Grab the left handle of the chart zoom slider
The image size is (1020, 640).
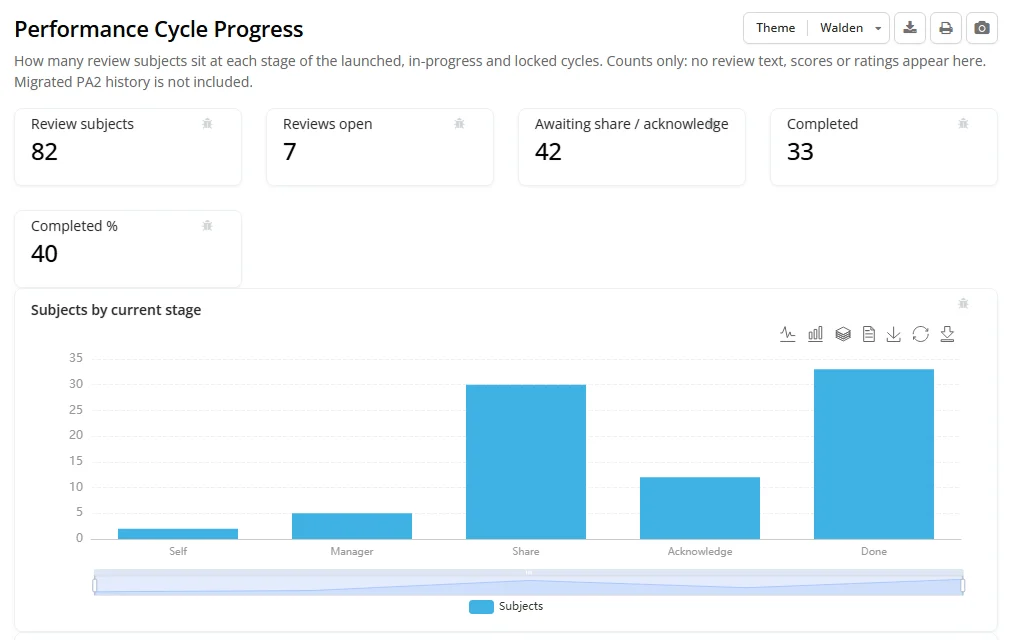95,585
